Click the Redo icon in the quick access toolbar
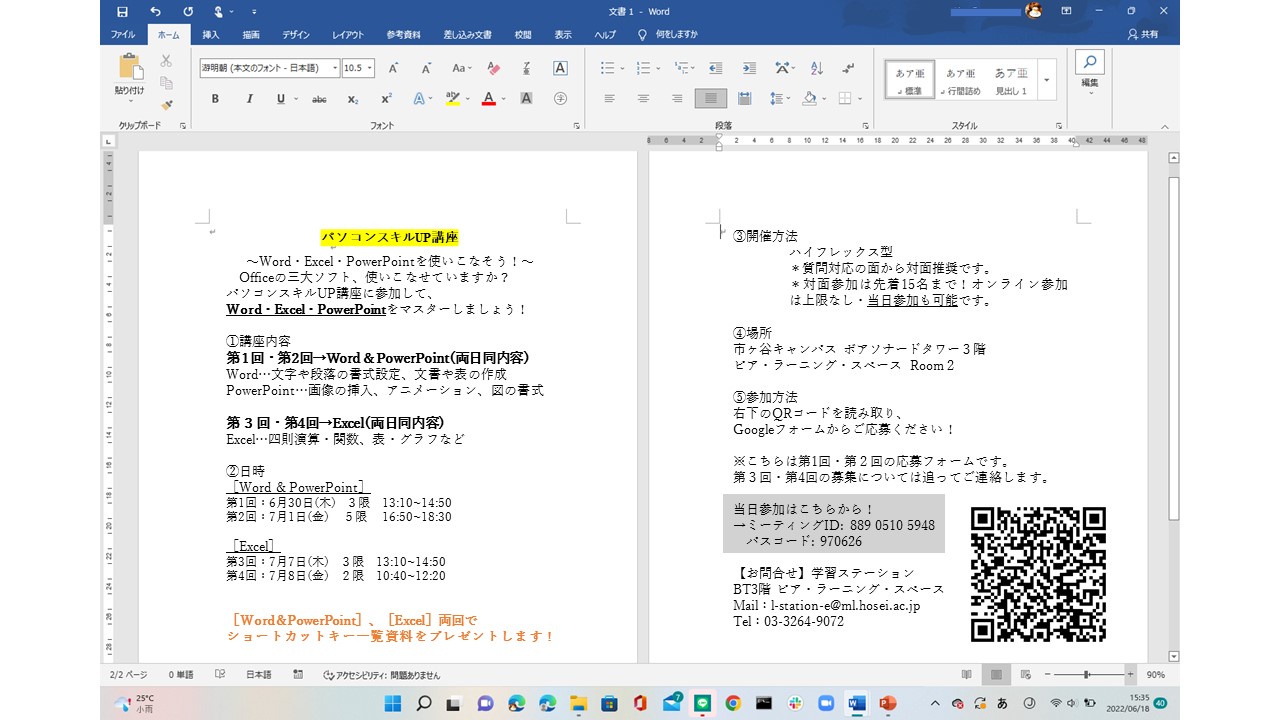The width and height of the screenshot is (1280, 720). [186, 11]
